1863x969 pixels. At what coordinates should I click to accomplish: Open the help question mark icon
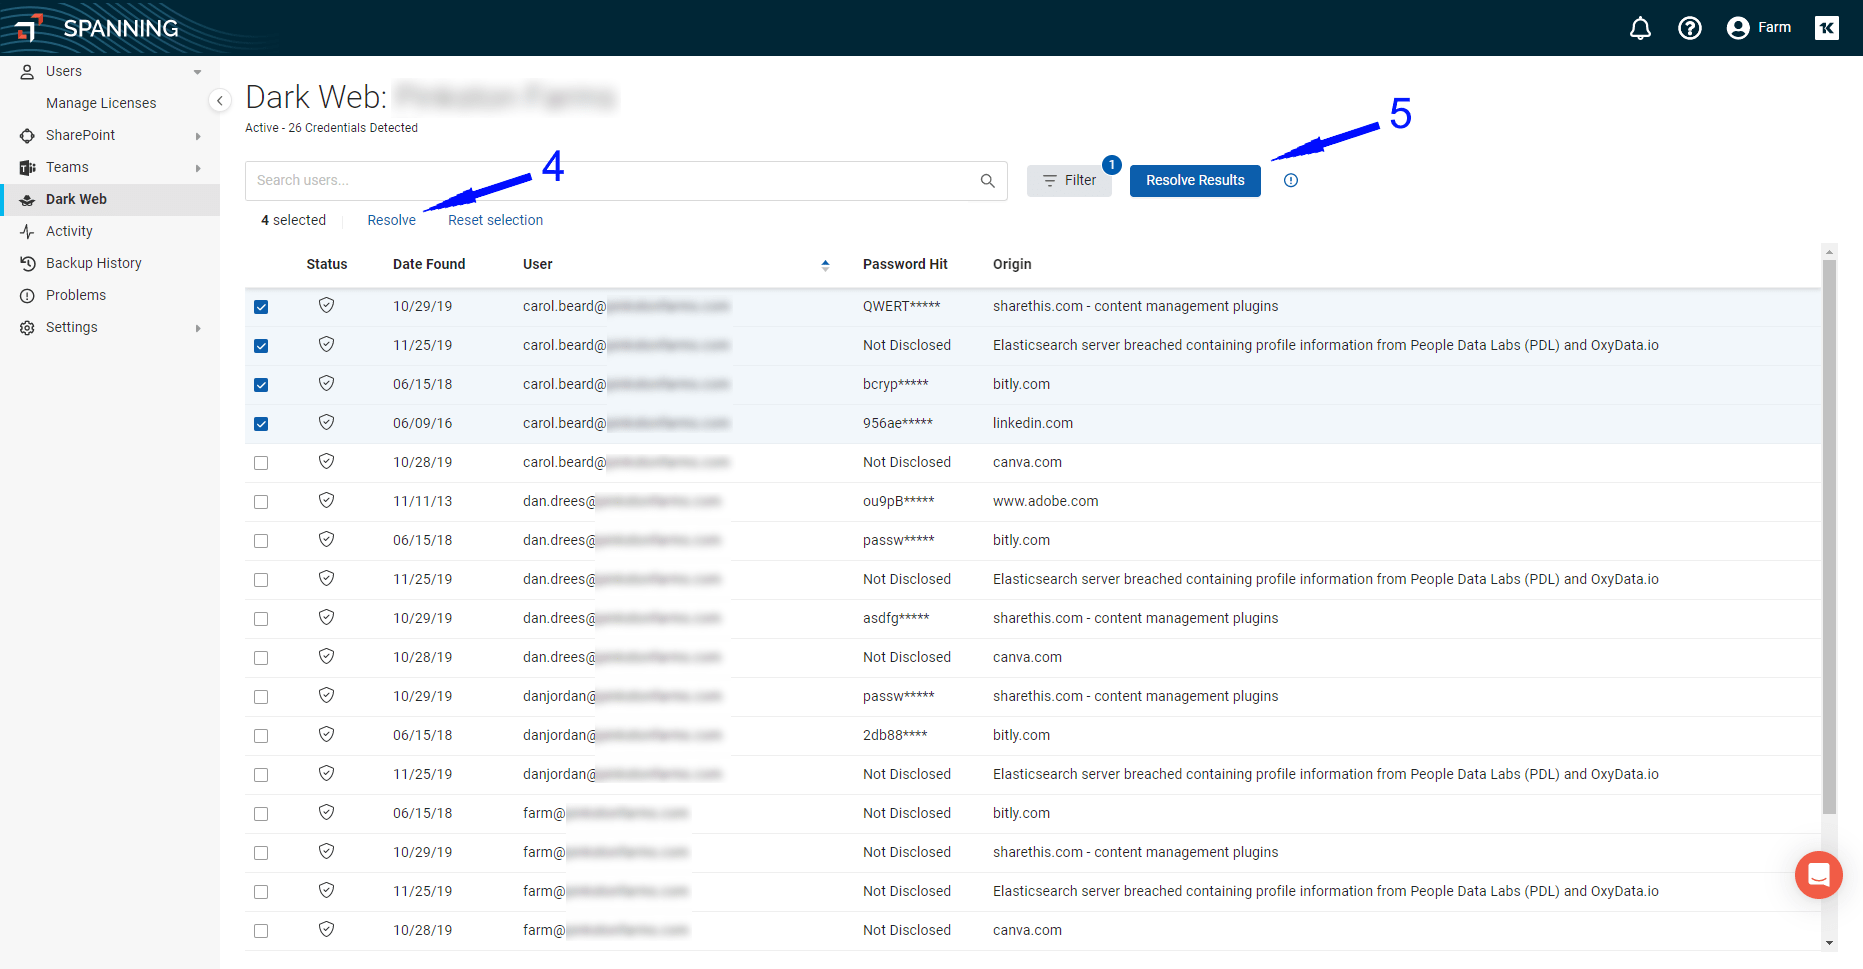pos(1690,28)
